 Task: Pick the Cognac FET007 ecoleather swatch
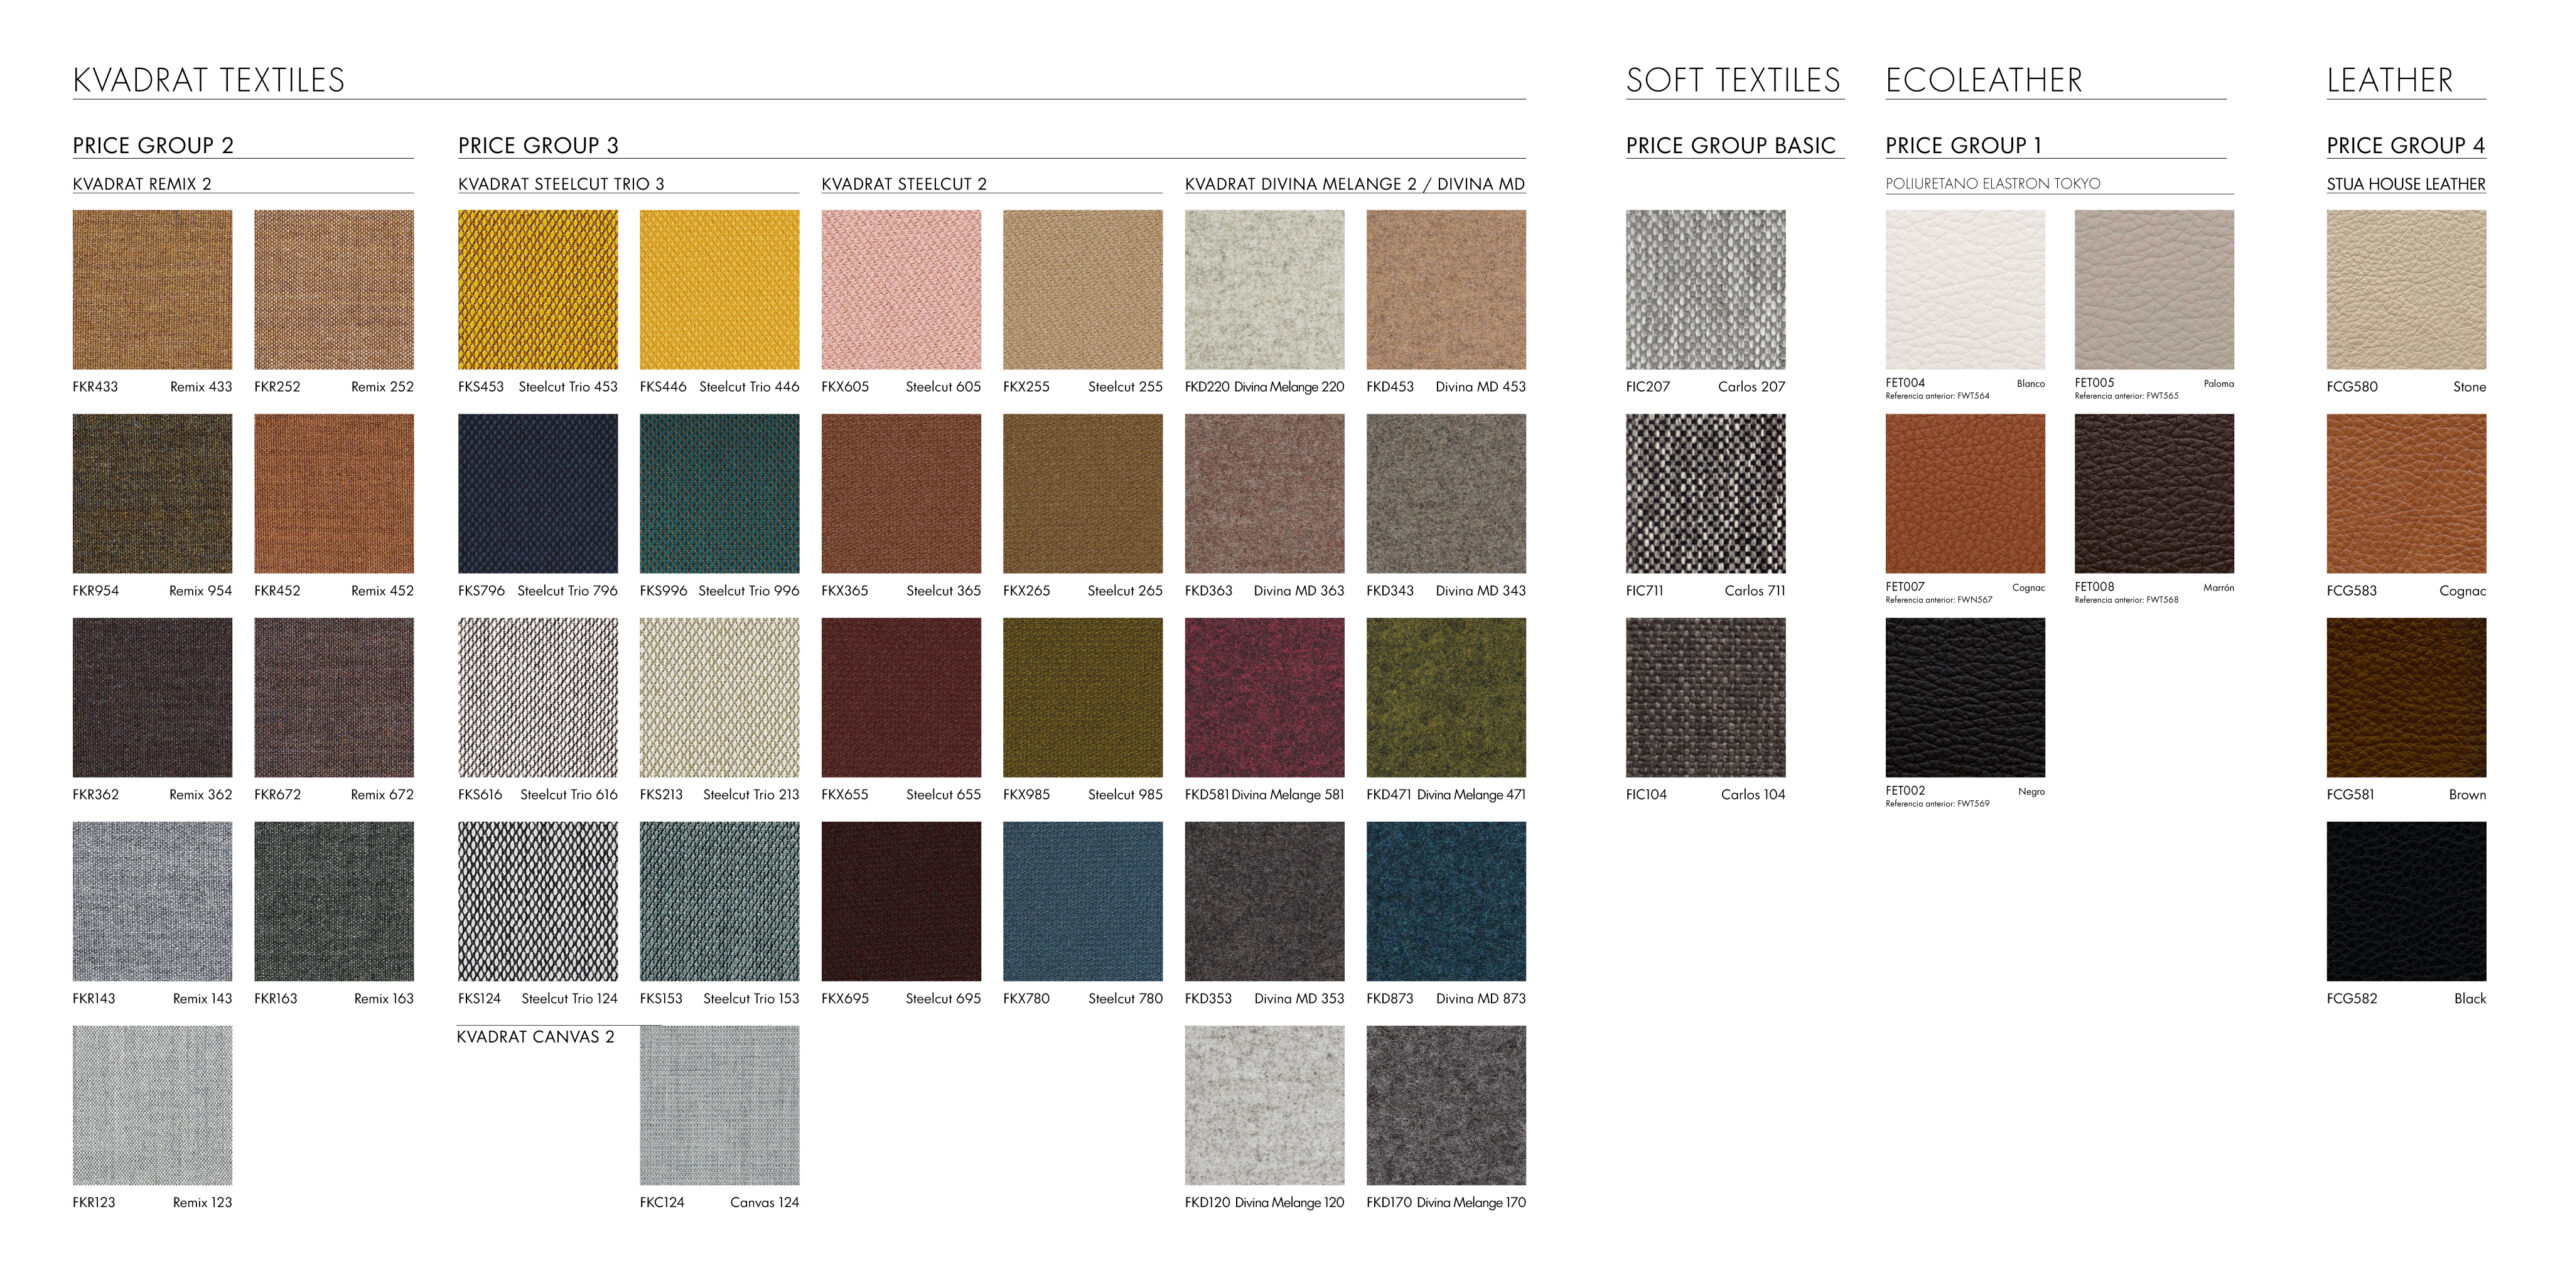(x=1965, y=493)
